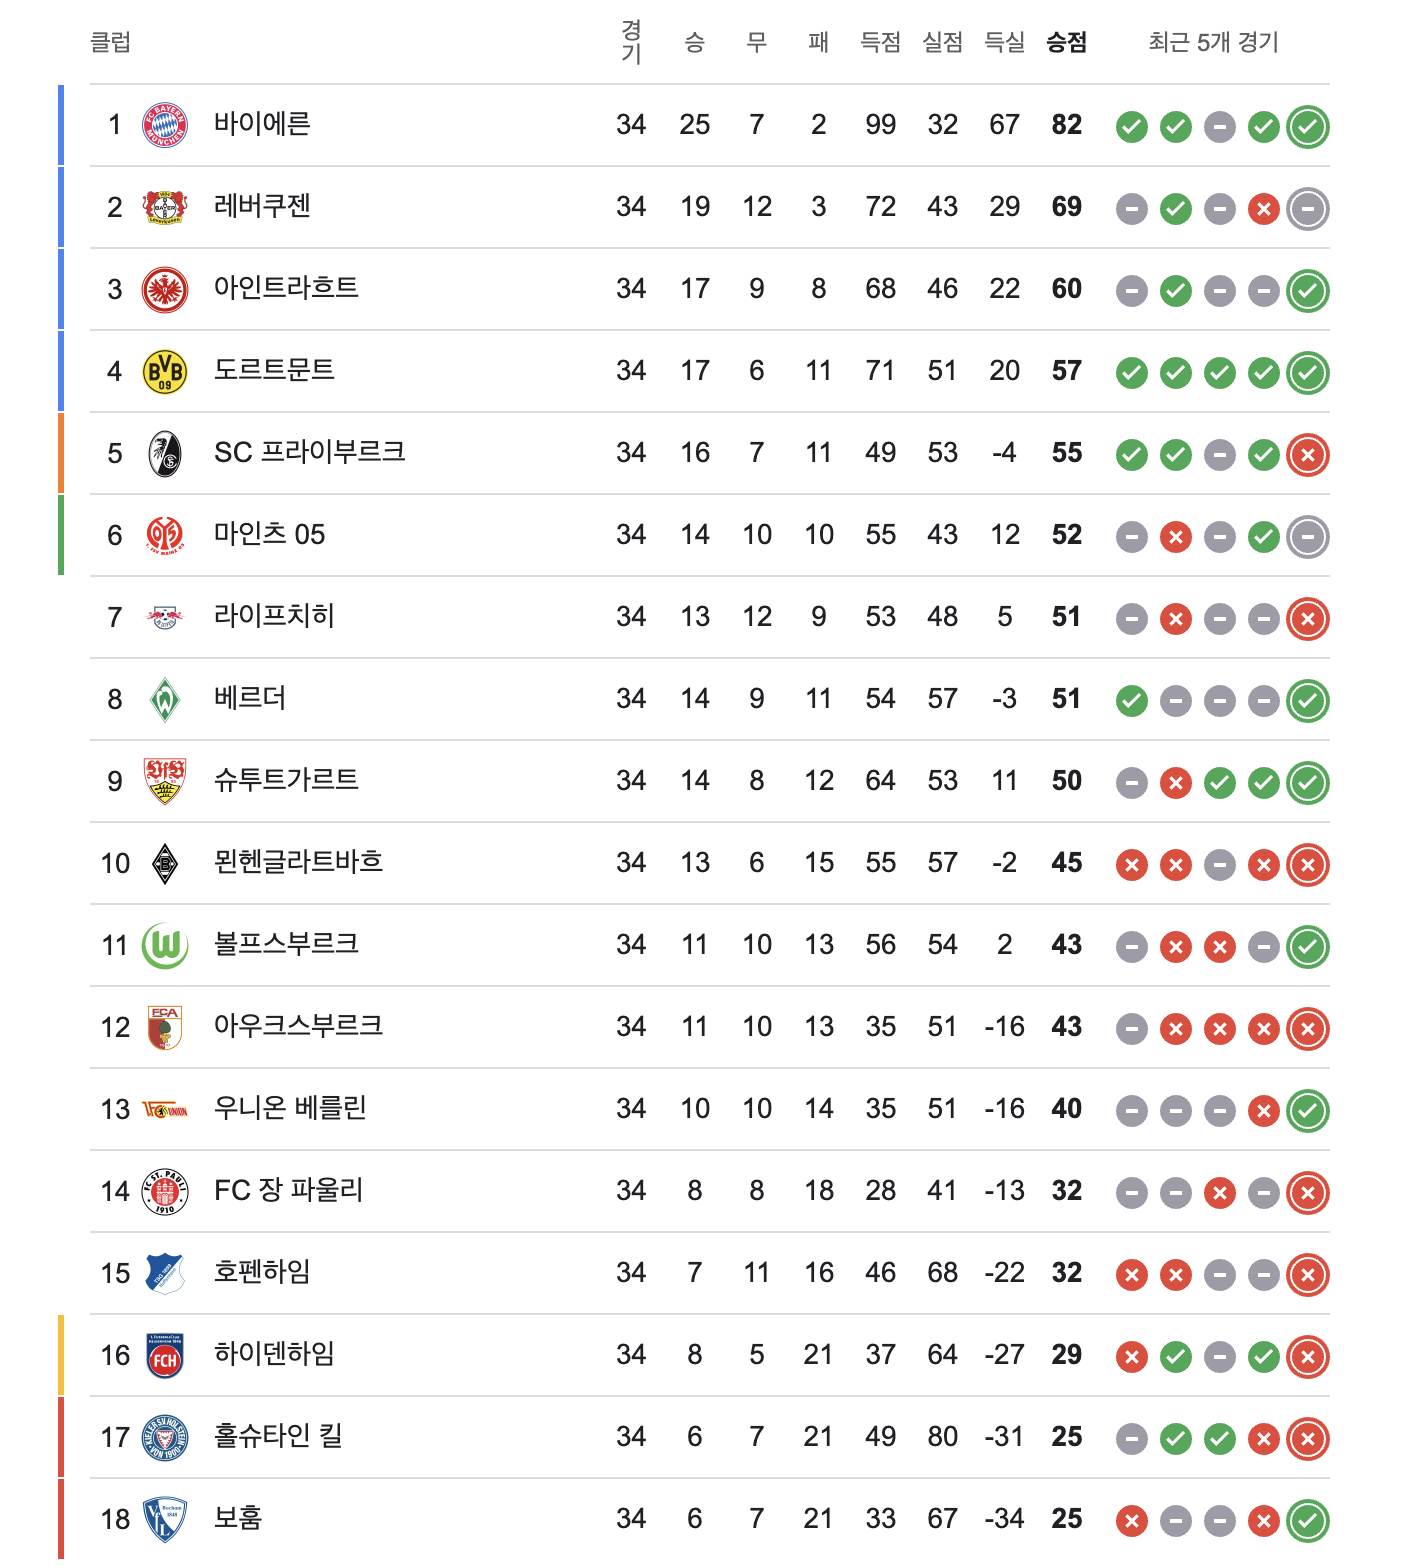The width and height of the screenshot is (1404, 1568).
Task: Click the Heidenheim FCH logo
Action: 165,1355
